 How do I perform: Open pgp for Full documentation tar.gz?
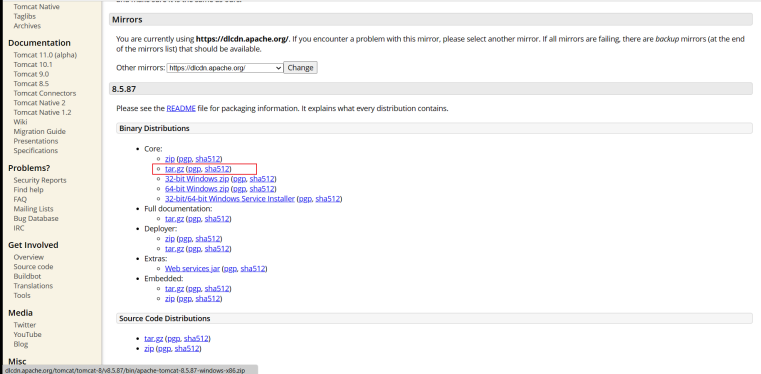point(194,219)
